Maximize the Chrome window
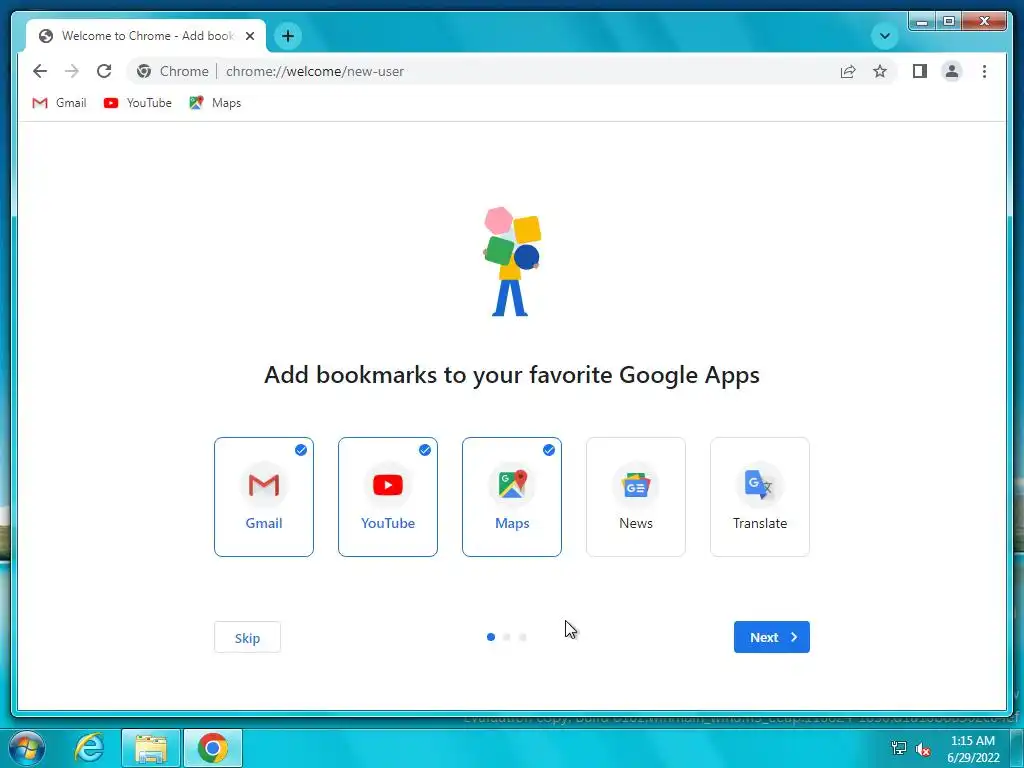1024x768 pixels. [x=949, y=22]
